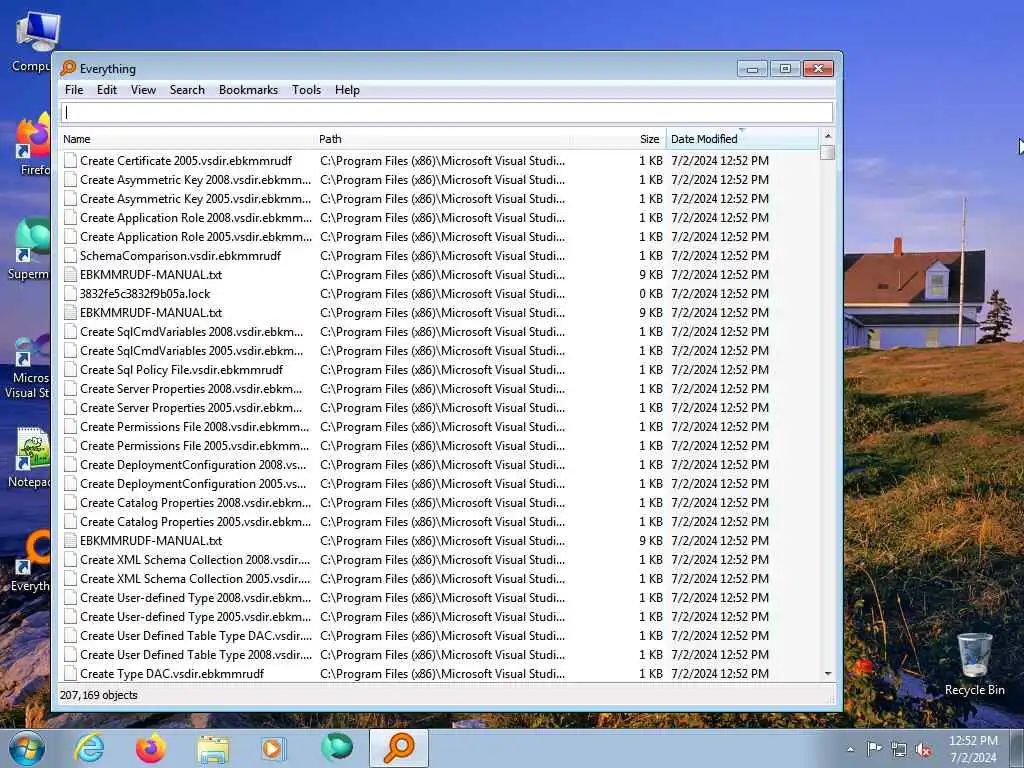The width and height of the screenshot is (1024, 768).
Task: Select Create XML Schema Collection 2005 icon
Action: click(x=70, y=579)
